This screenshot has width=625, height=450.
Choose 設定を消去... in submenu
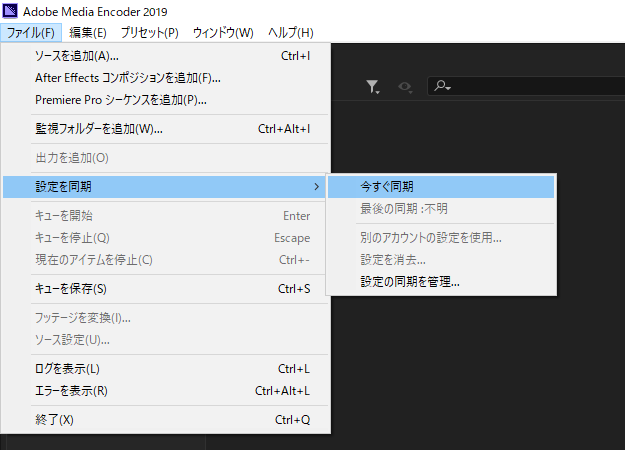441,259
